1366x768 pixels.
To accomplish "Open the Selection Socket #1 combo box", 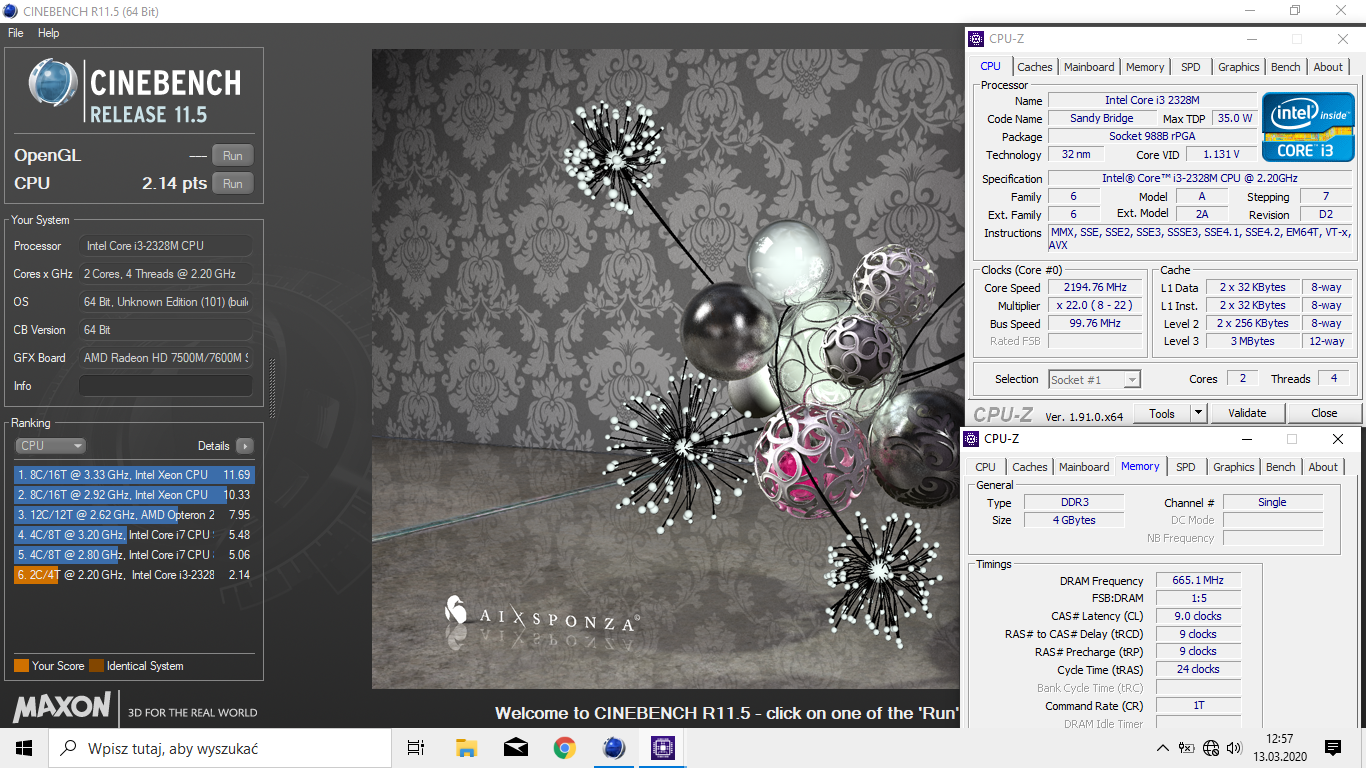I will [x=1094, y=379].
